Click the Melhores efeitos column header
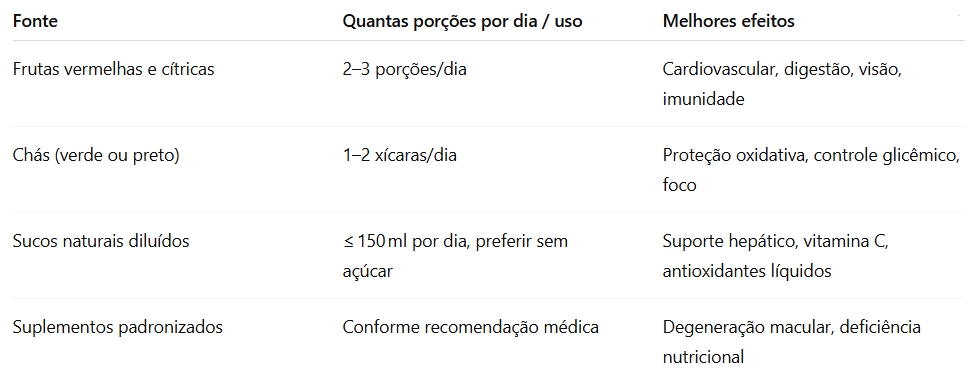 click(x=728, y=21)
